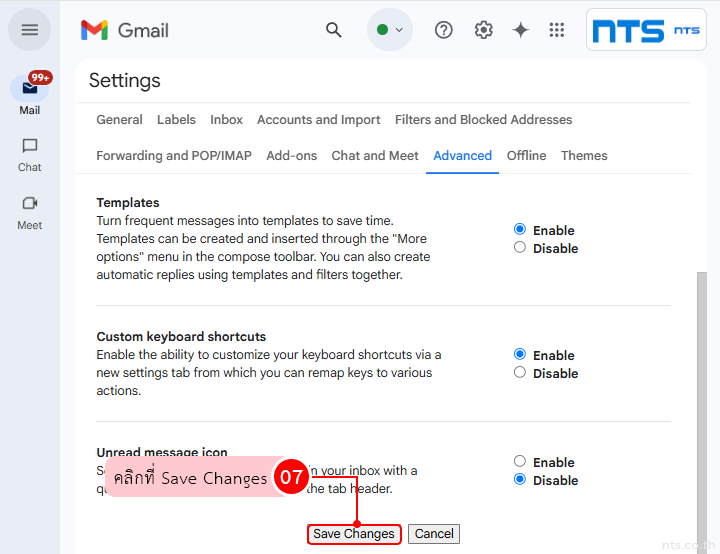
Task: Click the Settings gear icon
Action: 484,30
